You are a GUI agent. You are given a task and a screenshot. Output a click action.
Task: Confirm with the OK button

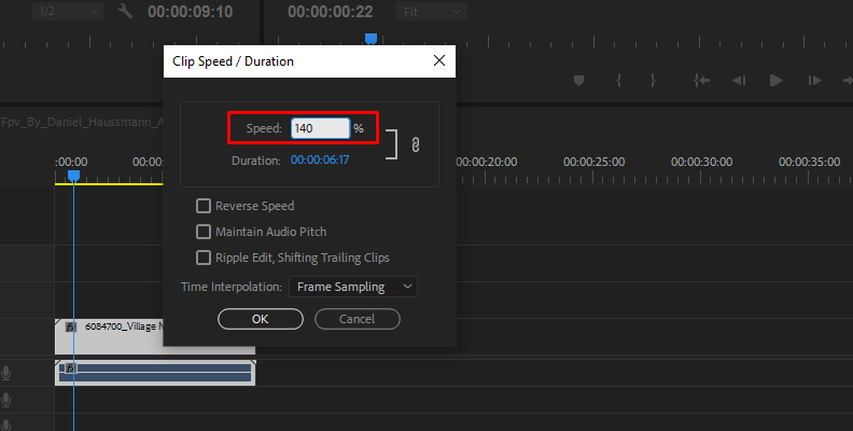261,319
